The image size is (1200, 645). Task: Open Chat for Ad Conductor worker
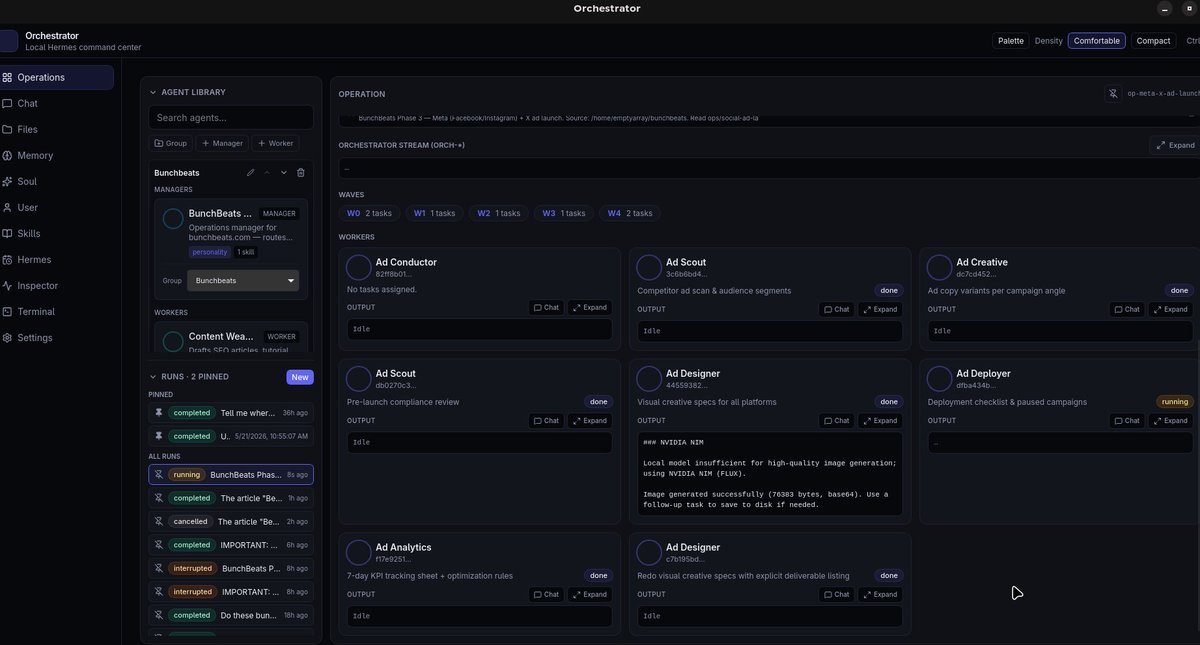(546, 308)
